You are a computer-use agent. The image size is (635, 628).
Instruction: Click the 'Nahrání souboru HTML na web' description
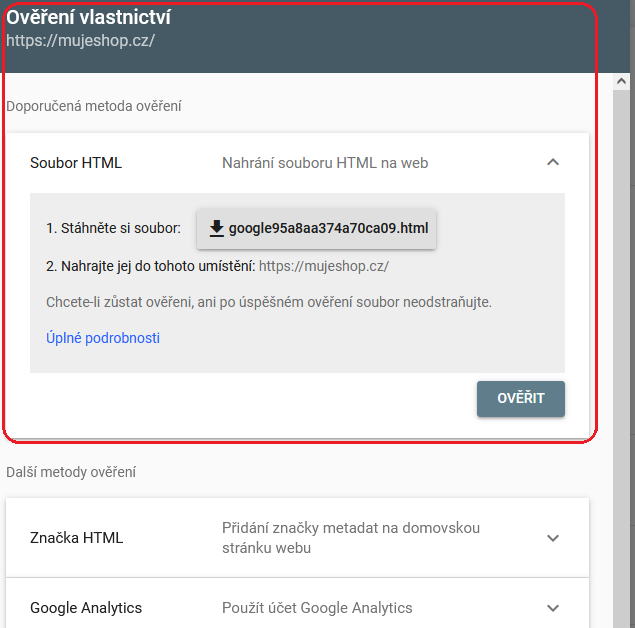[x=325, y=163]
